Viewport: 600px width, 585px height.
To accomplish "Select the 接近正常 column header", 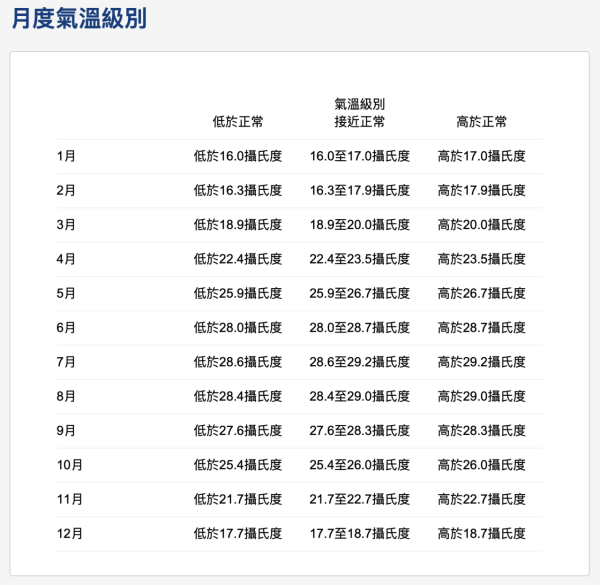I will pos(360,122).
